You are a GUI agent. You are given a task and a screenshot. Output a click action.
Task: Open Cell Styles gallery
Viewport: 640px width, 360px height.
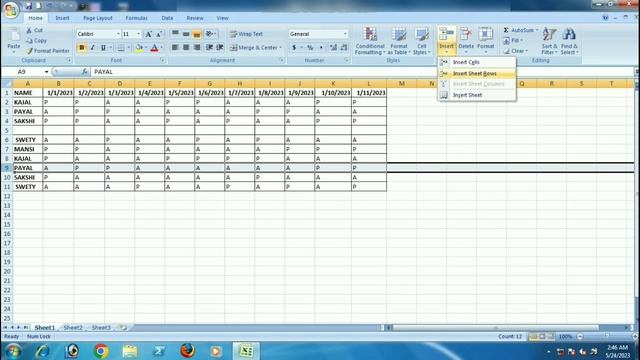tap(422, 41)
